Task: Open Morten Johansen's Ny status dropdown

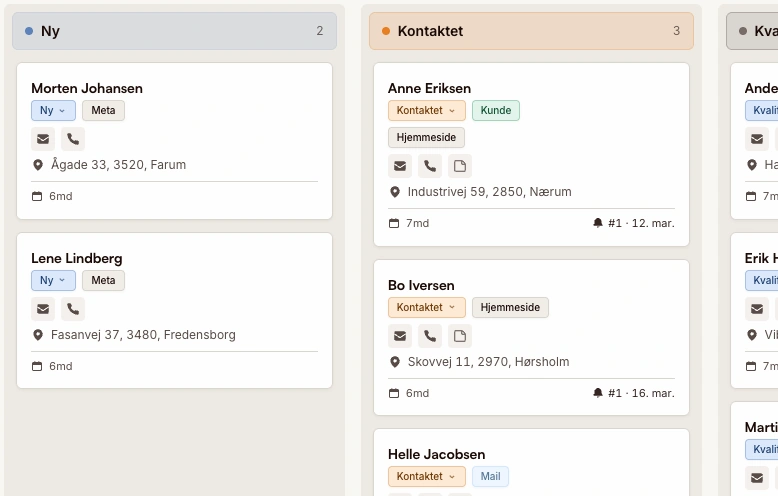Action: (x=54, y=111)
